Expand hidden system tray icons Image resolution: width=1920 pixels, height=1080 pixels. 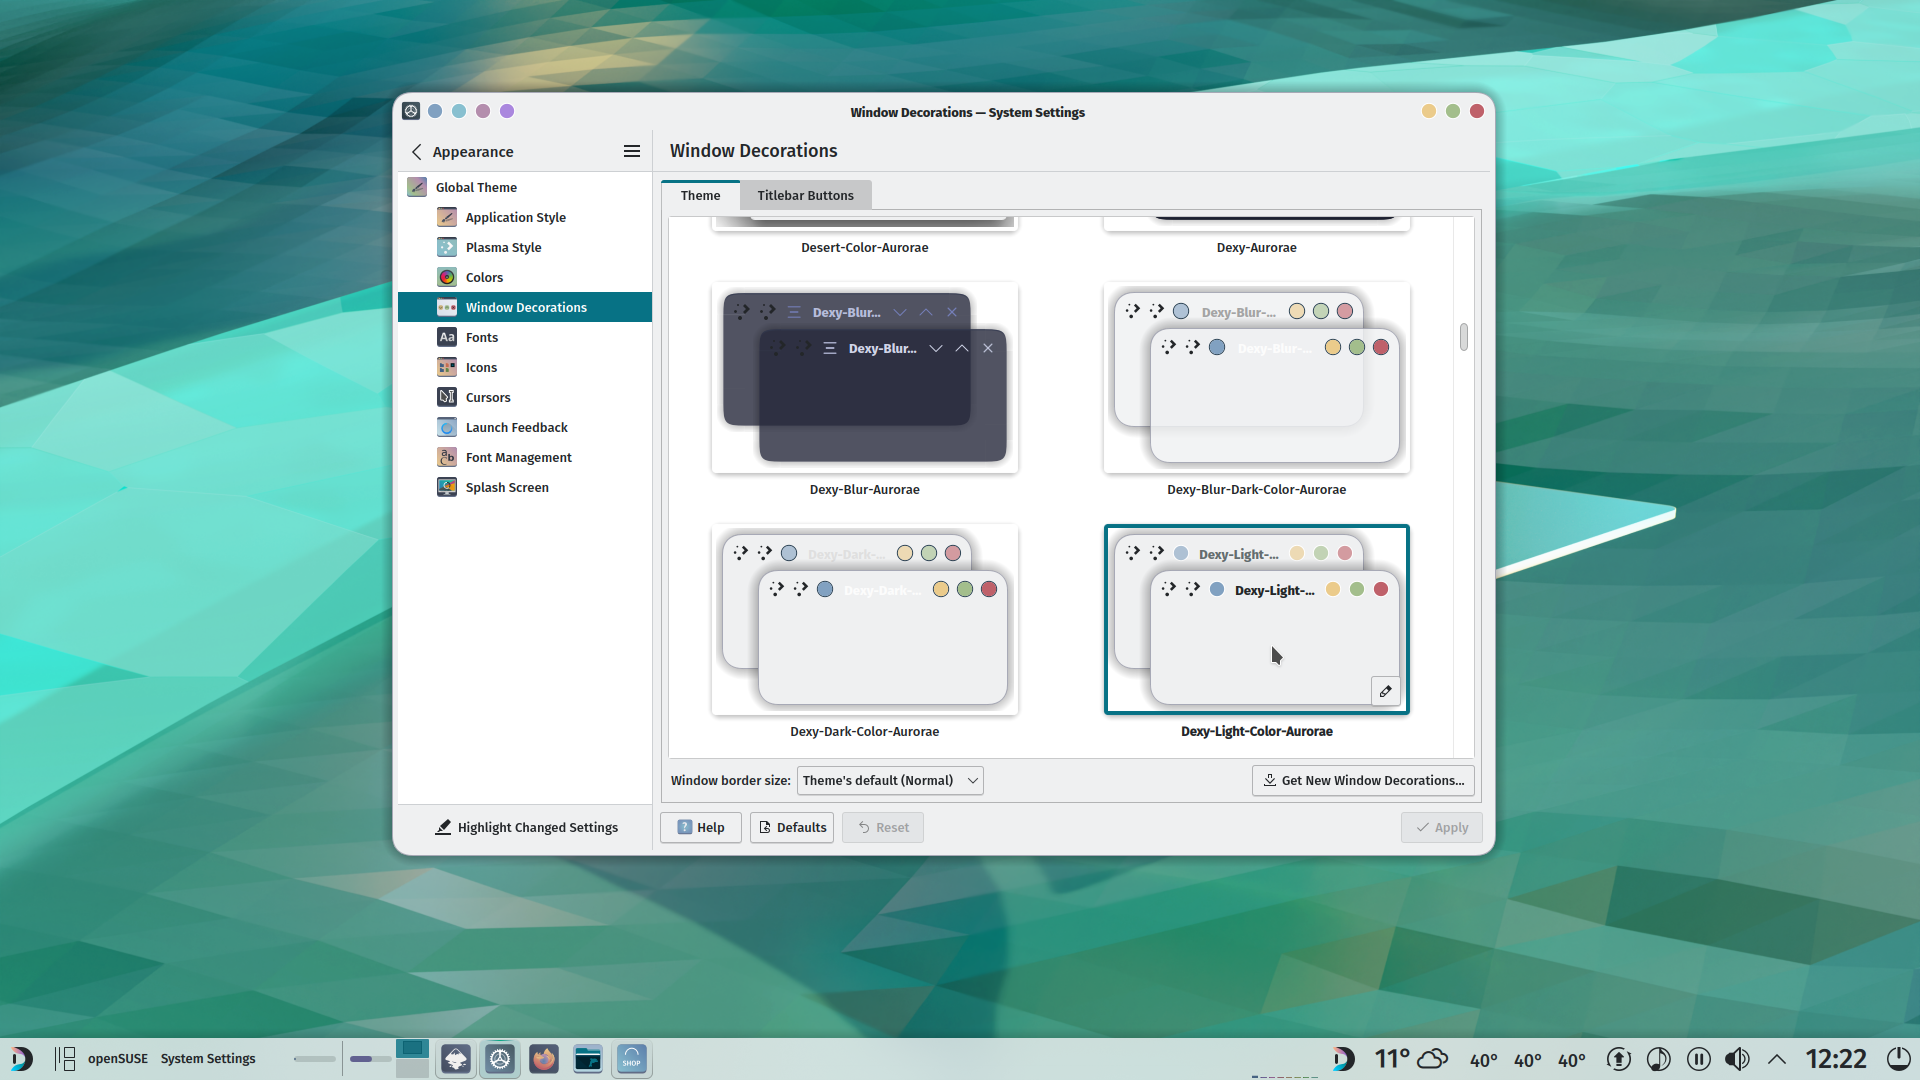(x=1777, y=1058)
